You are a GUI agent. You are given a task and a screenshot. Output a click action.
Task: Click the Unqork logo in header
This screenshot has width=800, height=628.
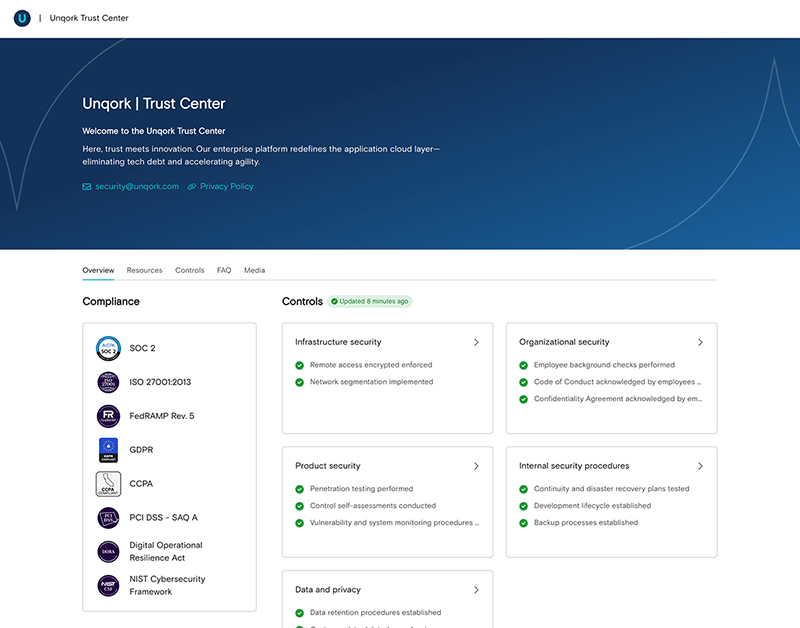22,18
